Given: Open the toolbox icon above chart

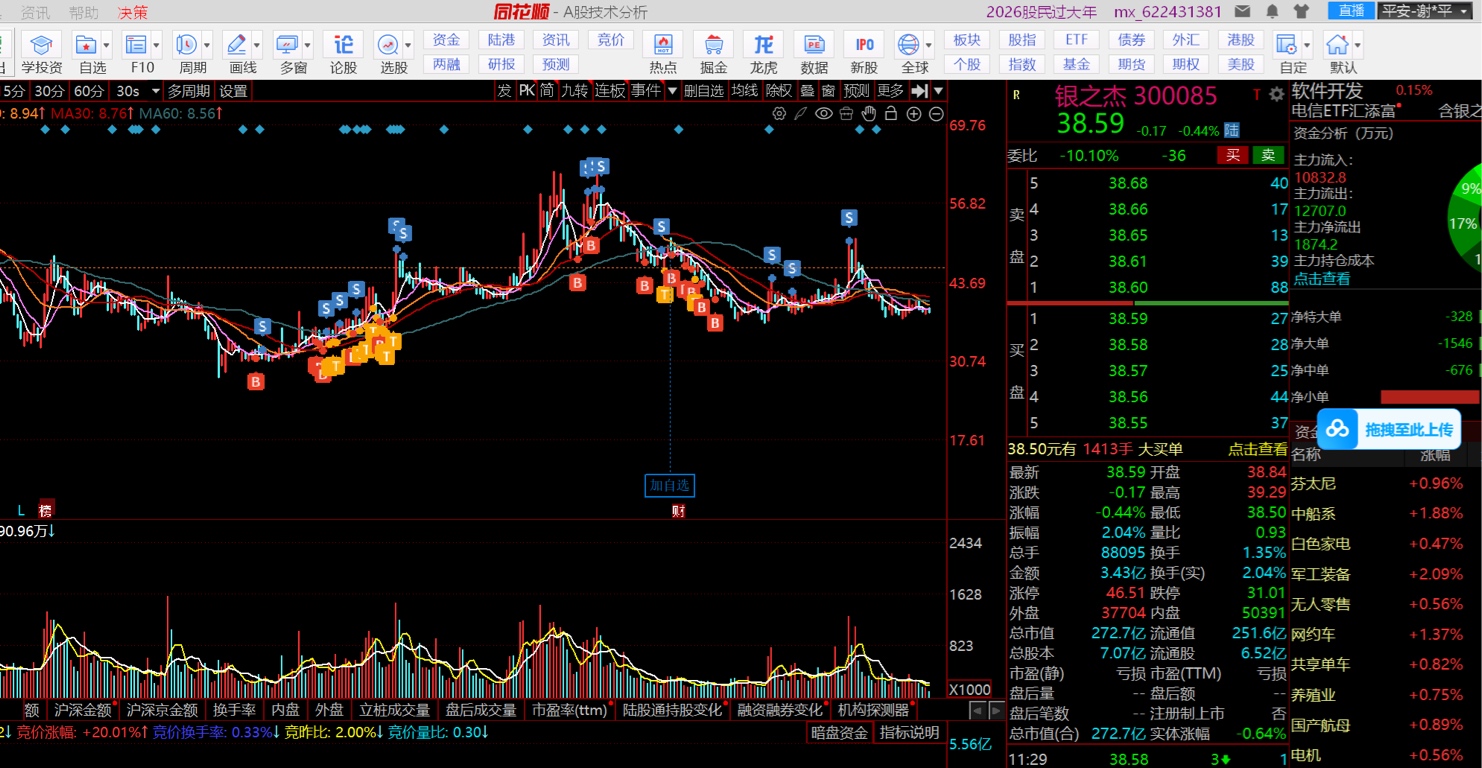Looking at the screenshot, I should pyautogui.click(x=846, y=114).
